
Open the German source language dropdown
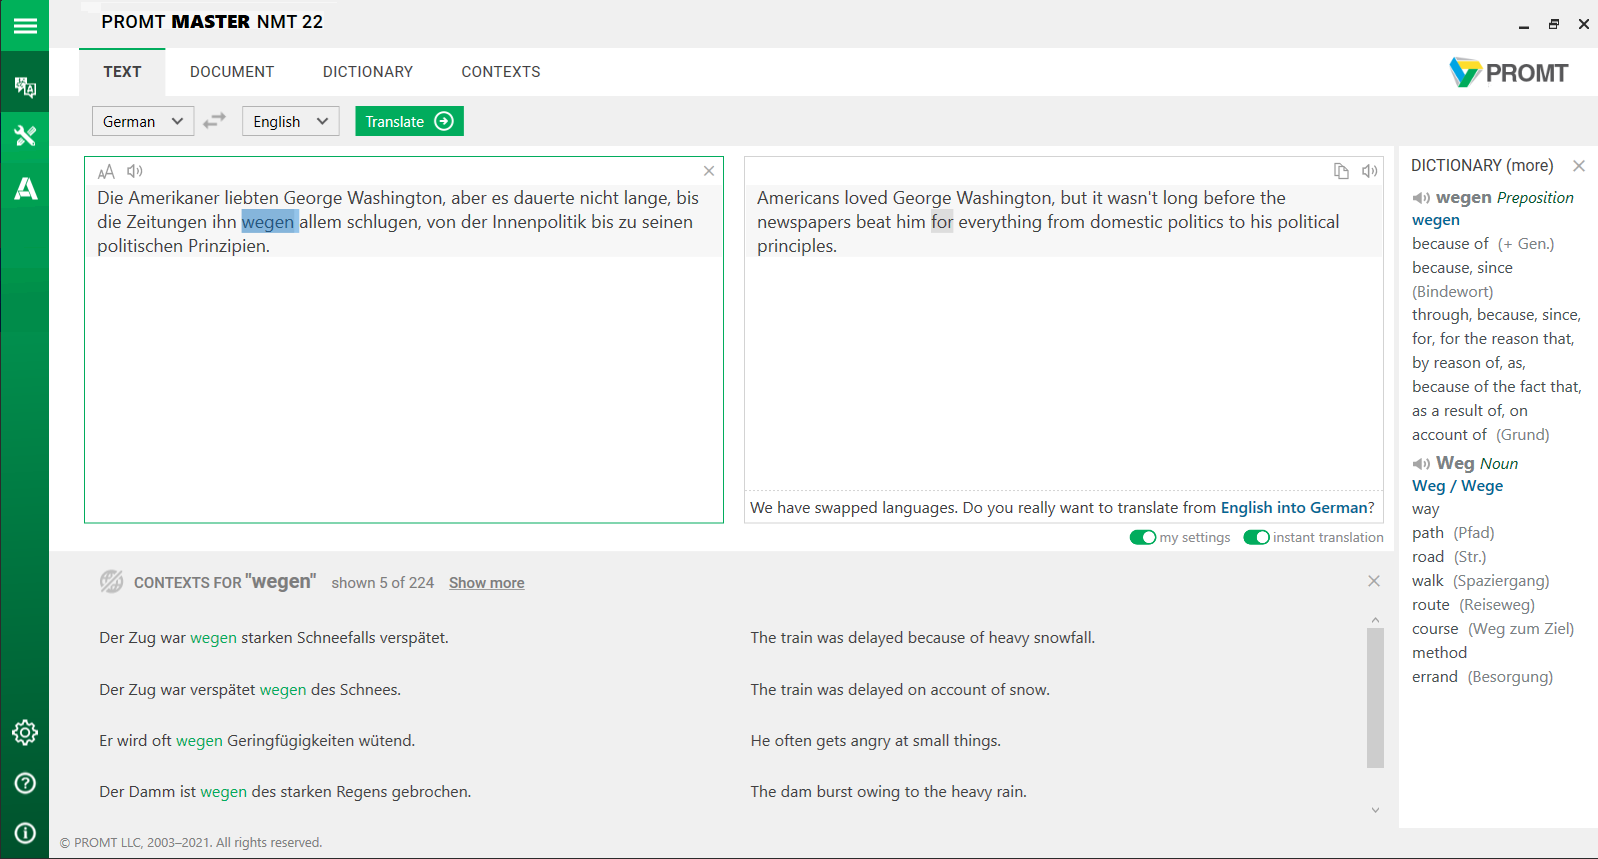143,121
